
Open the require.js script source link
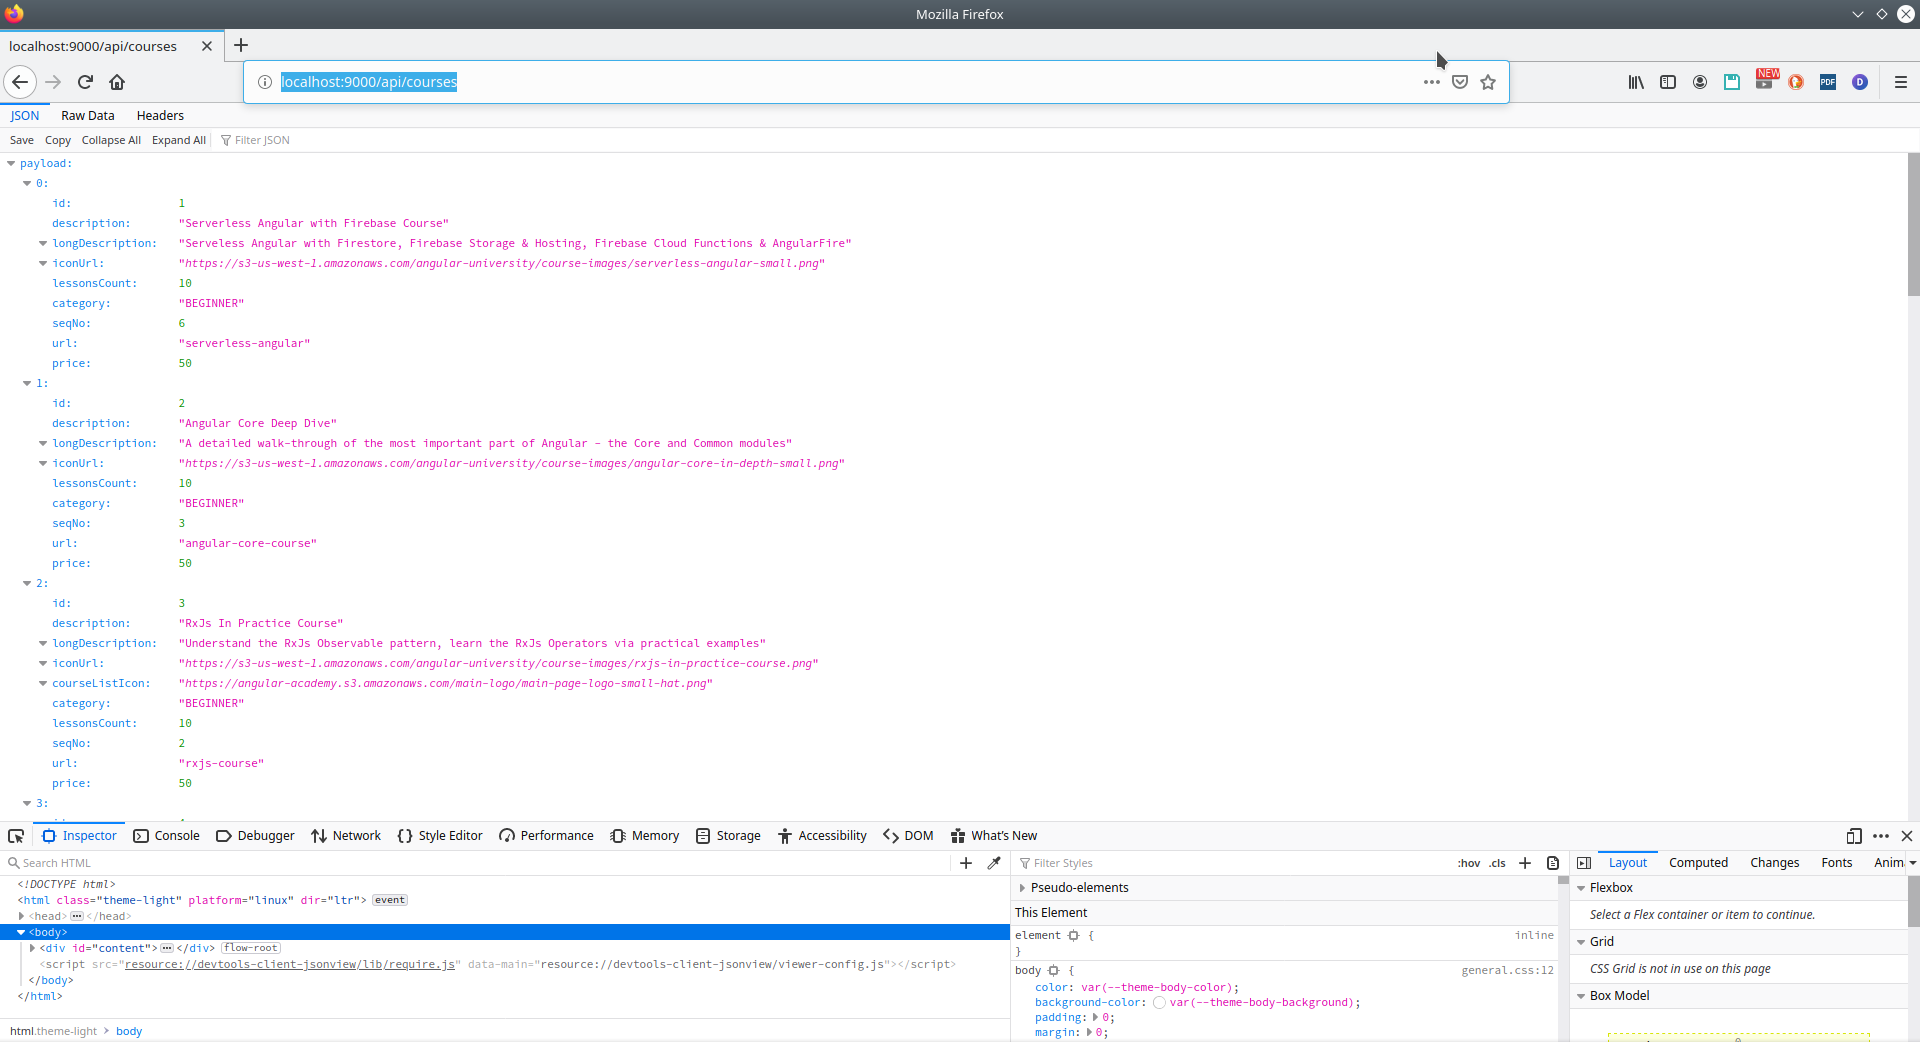click(x=290, y=964)
